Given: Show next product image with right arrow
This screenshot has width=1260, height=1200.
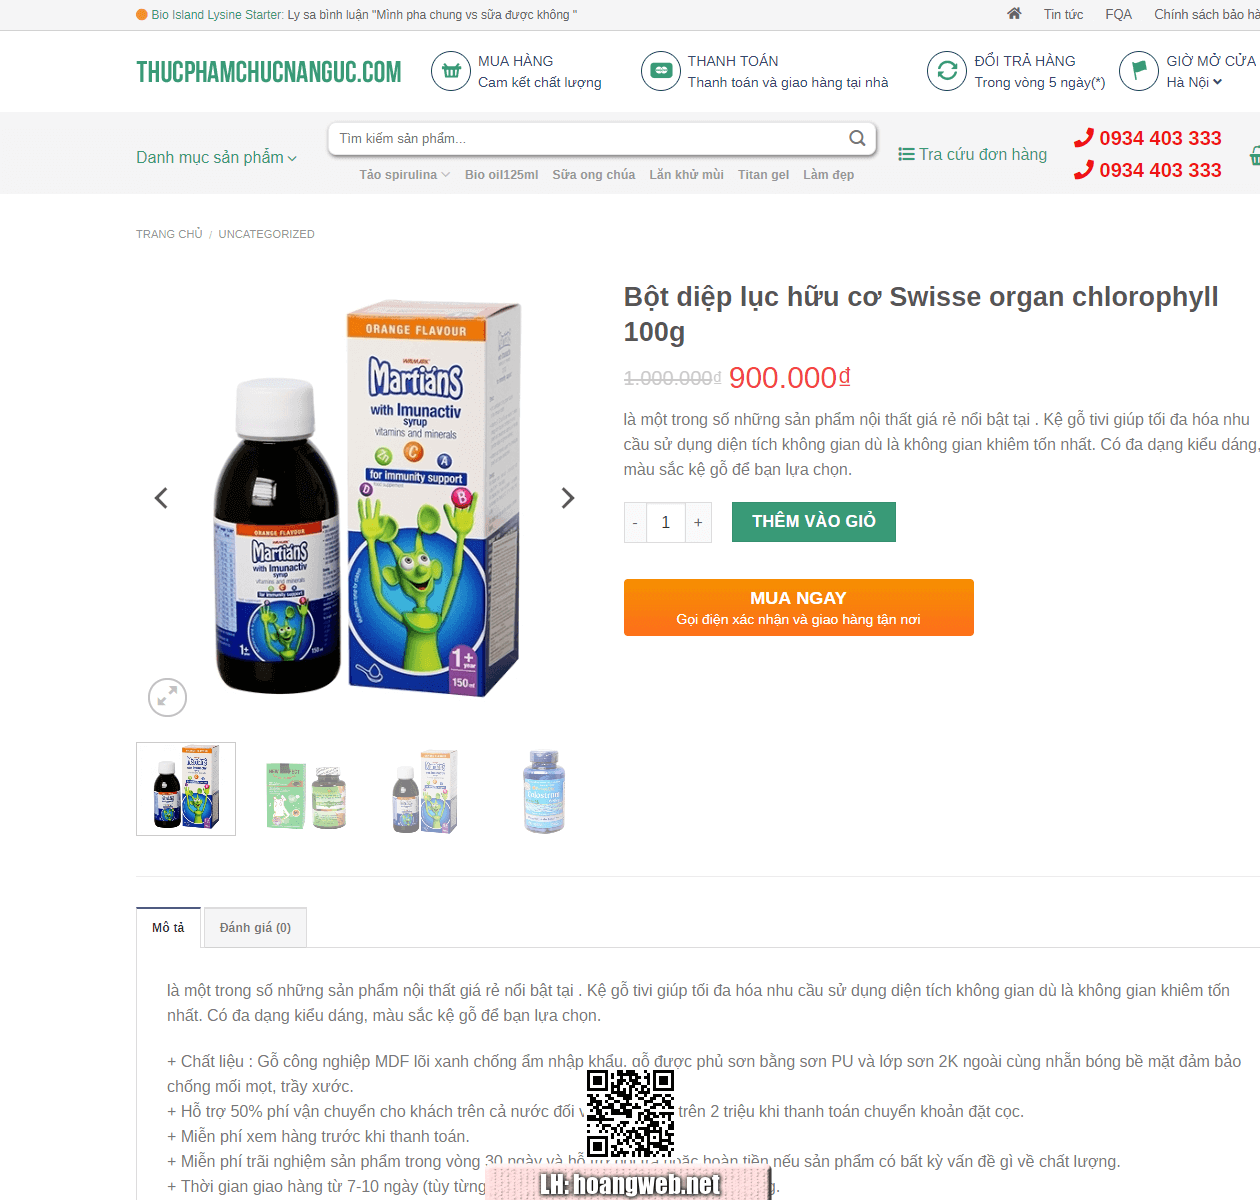Looking at the screenshot, I should coord(568,498).
